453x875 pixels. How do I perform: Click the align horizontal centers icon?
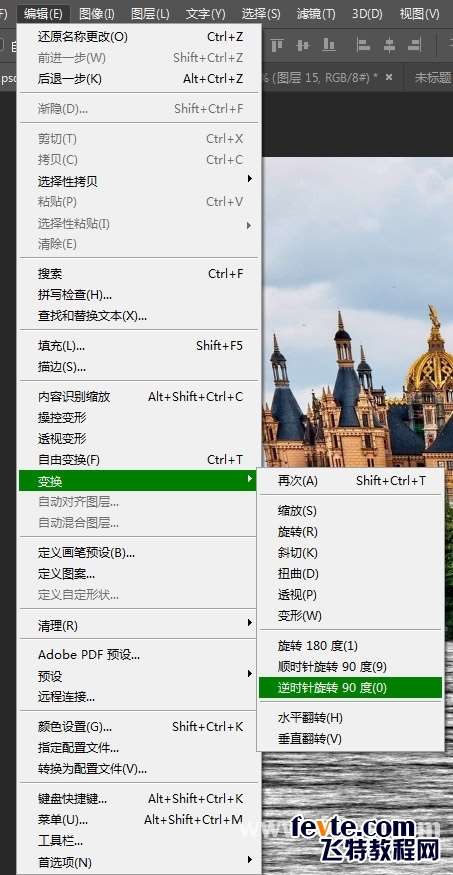point(390,45)
